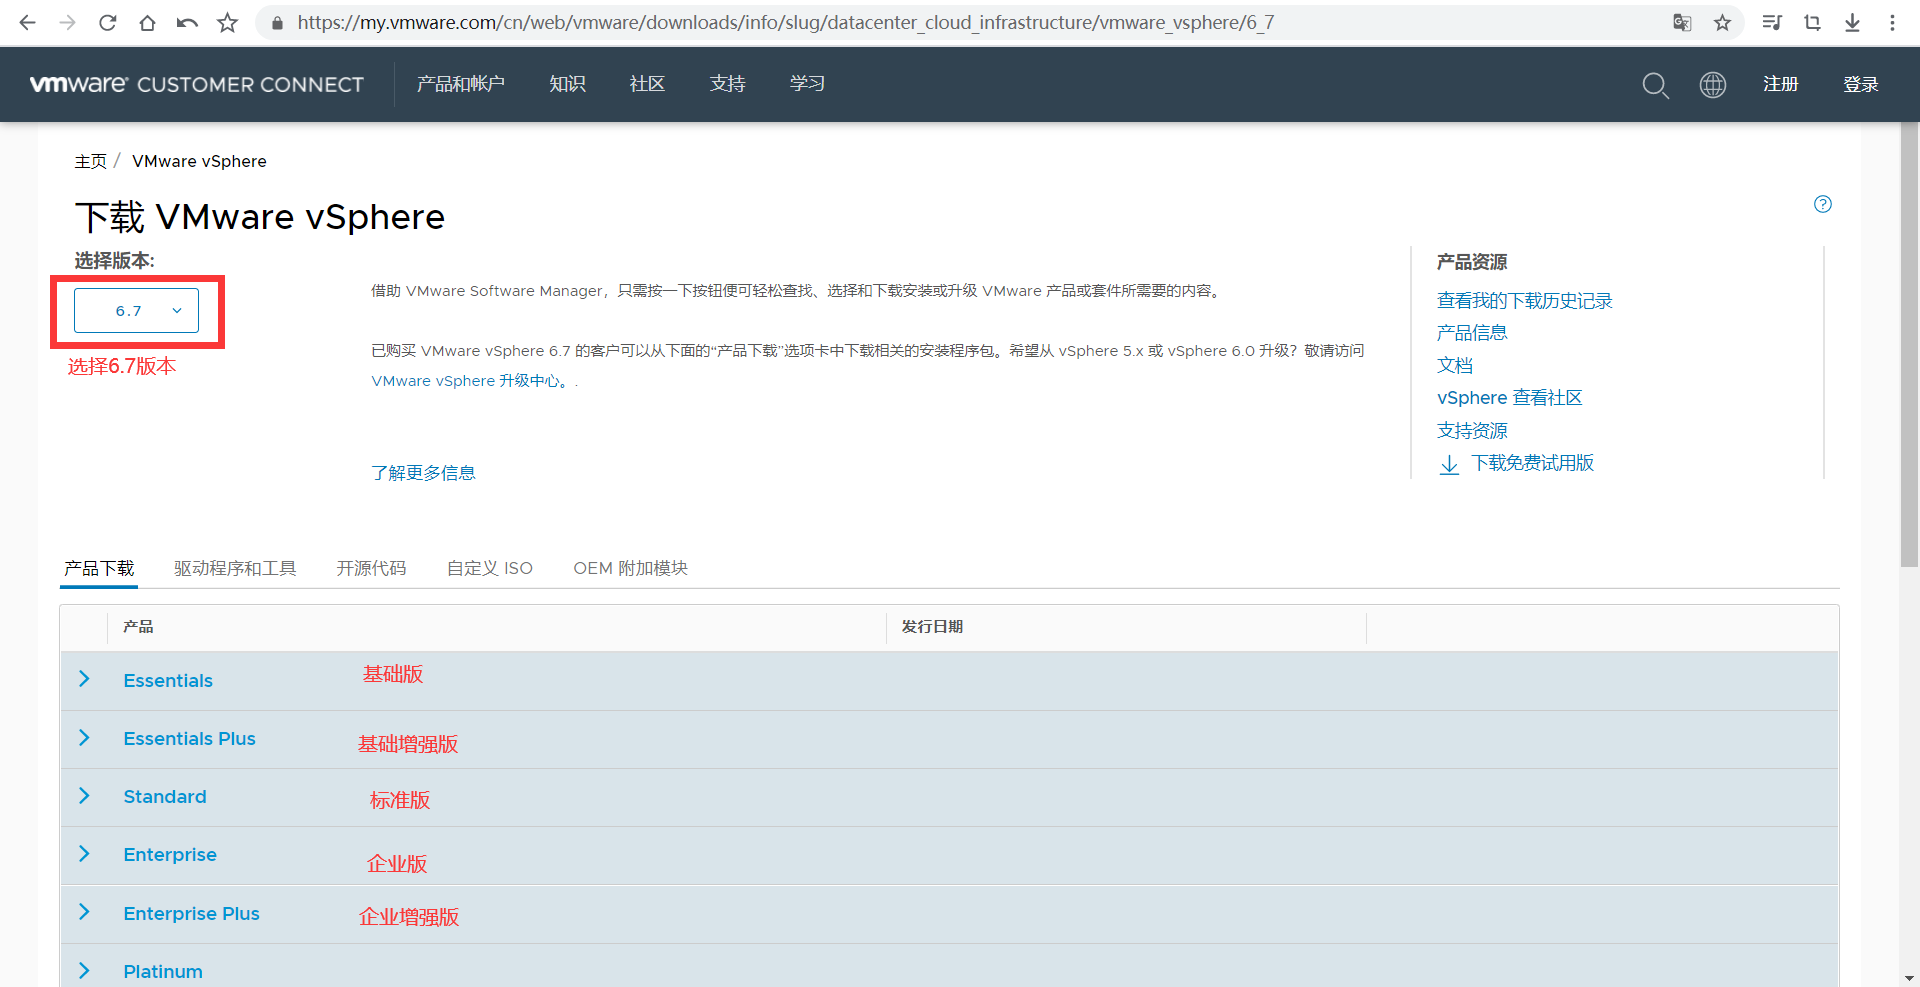Viewport: 1920px width, 987px height.
Task: Click the download arrow icon beside 下载免费试用版
Action: [1449, 464]
